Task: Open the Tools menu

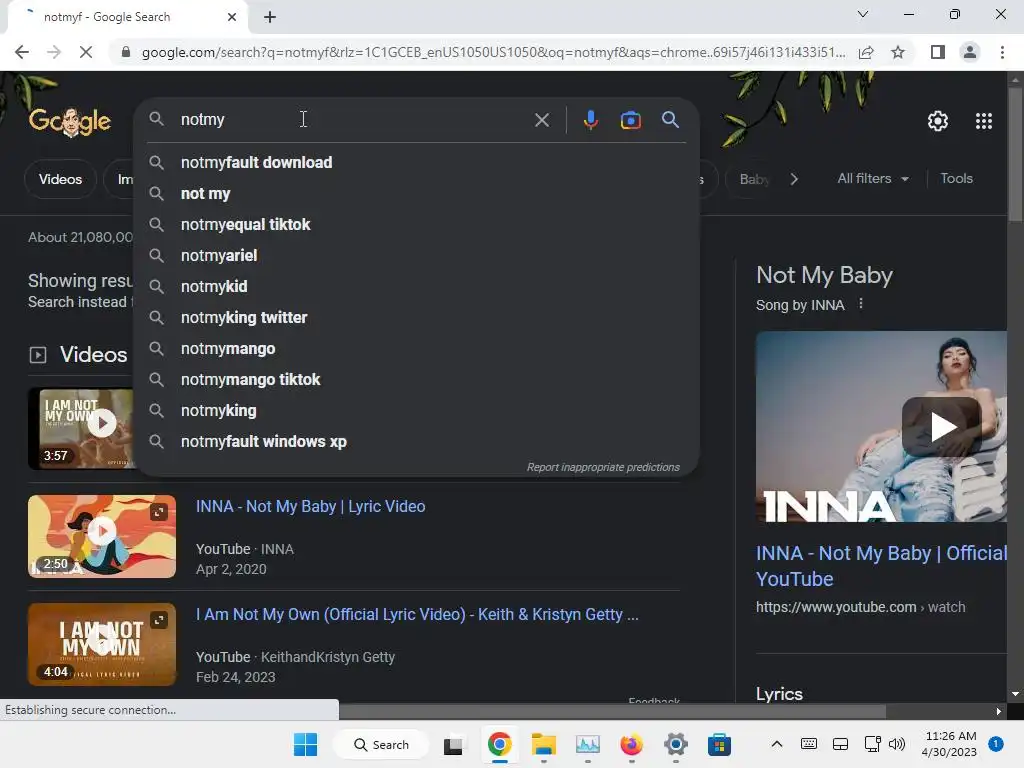Action: [x=956, y=178]
